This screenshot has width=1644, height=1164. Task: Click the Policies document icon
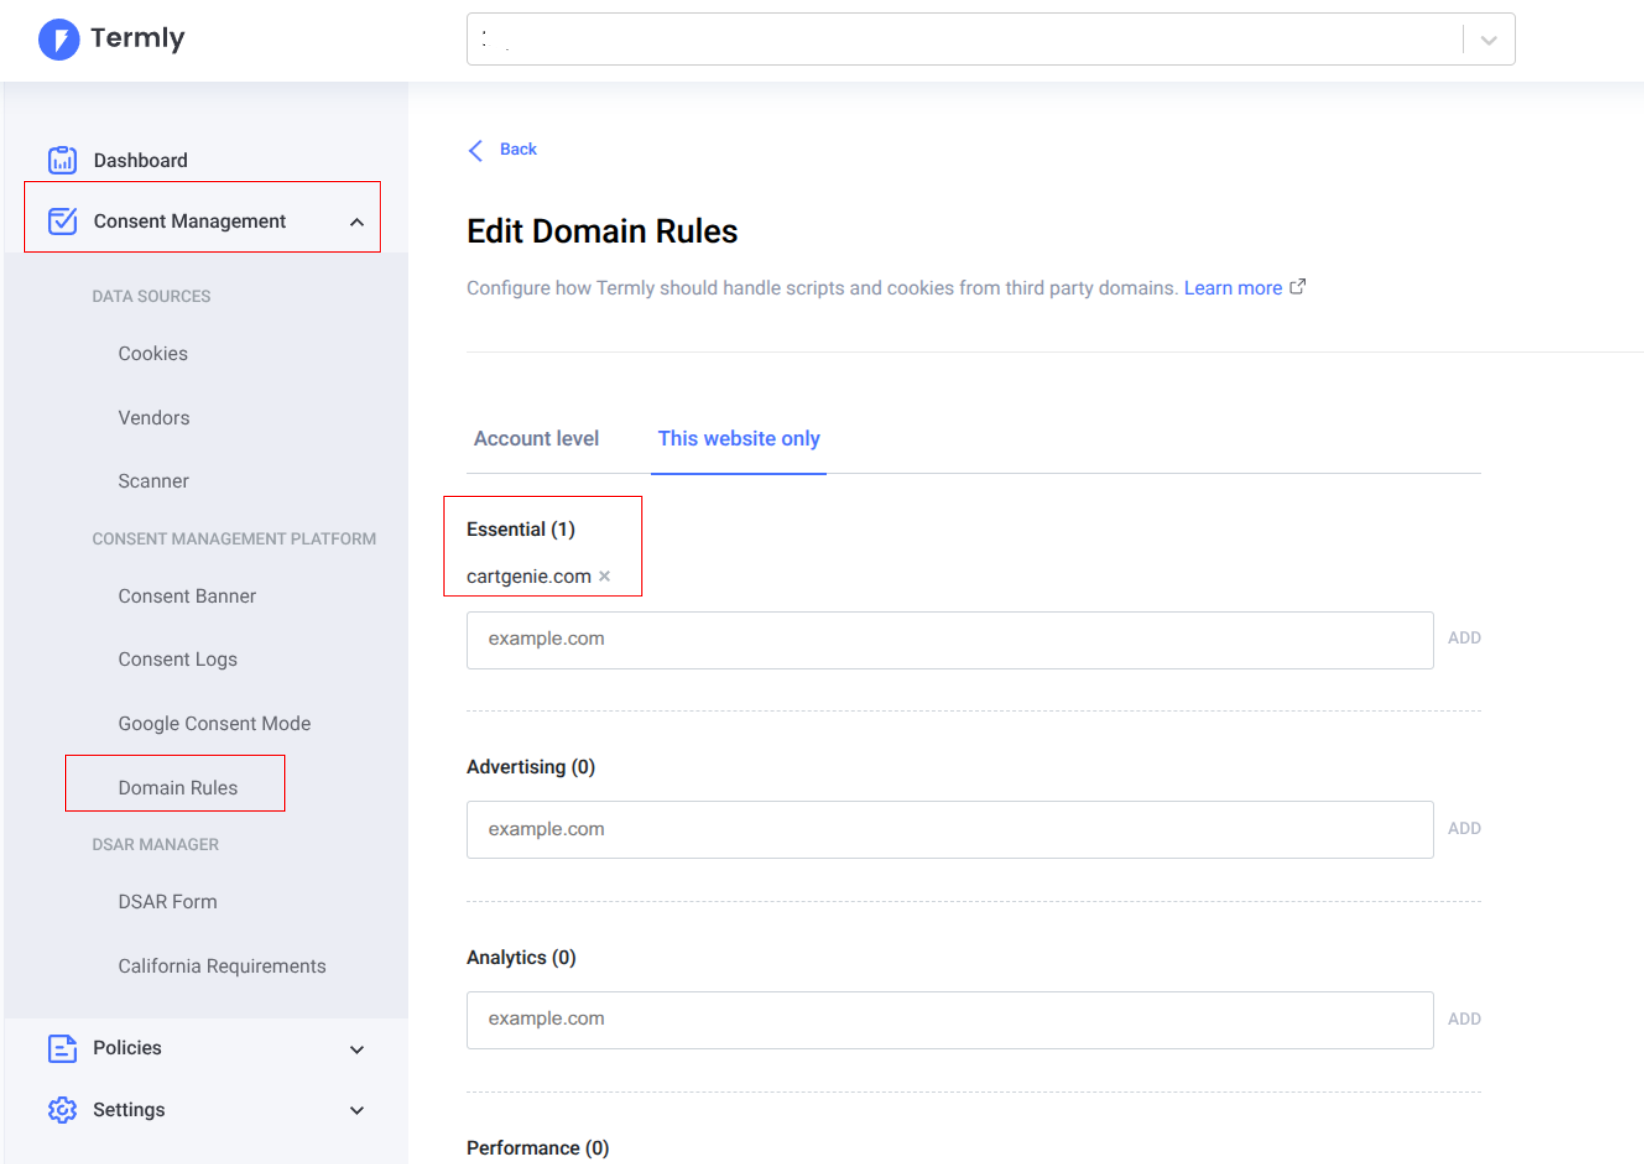(x=62, y=1048)
